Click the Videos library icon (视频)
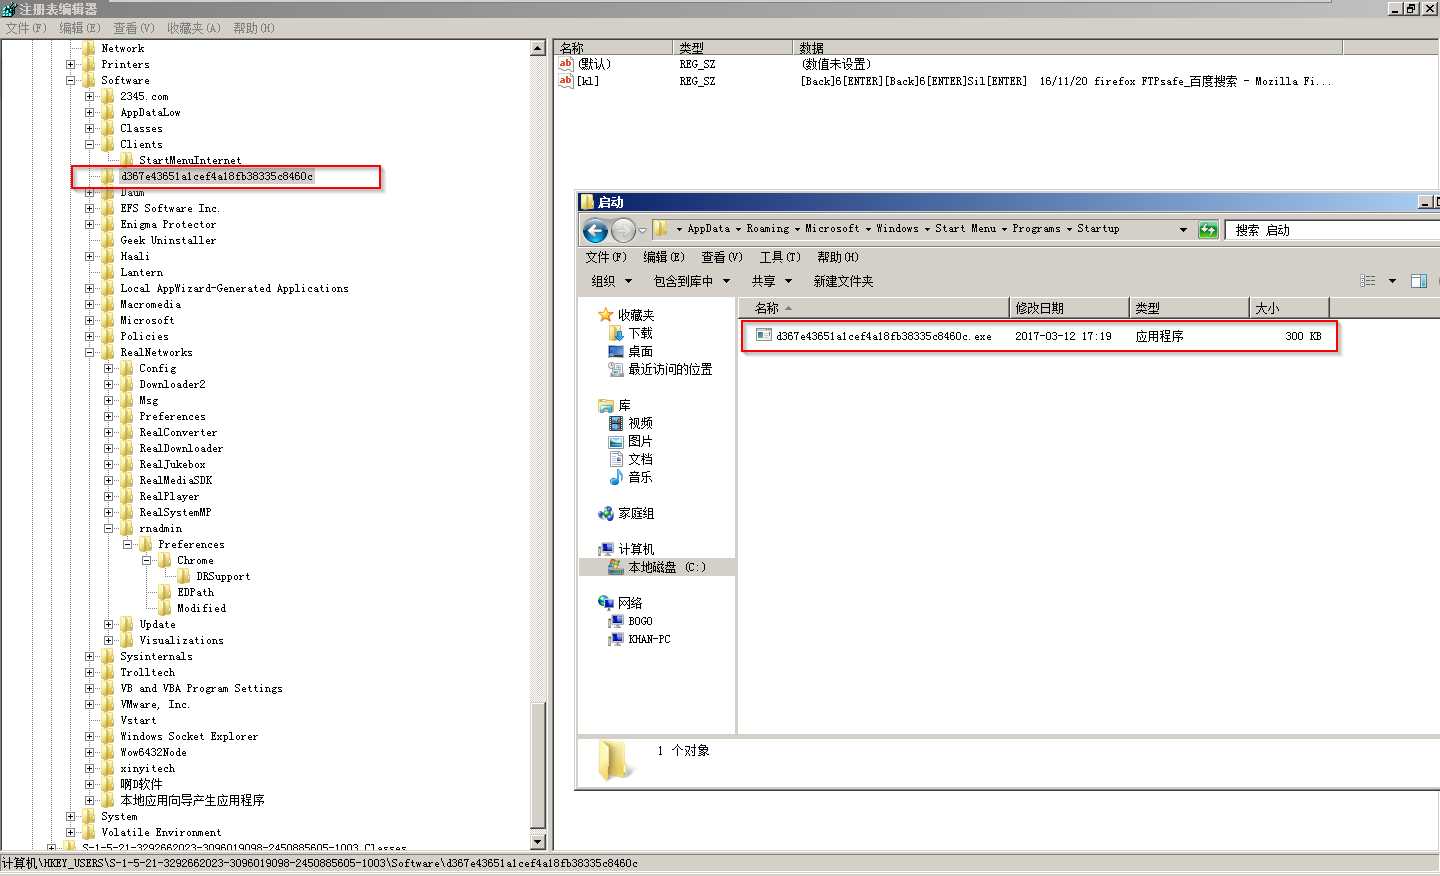1440x876 pixels. click(x=616, y=423)
